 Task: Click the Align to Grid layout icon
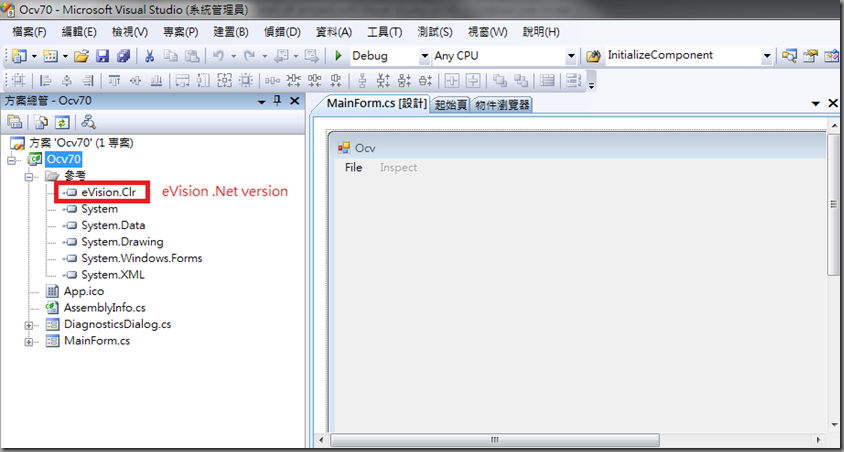click(x=19, y=81)
